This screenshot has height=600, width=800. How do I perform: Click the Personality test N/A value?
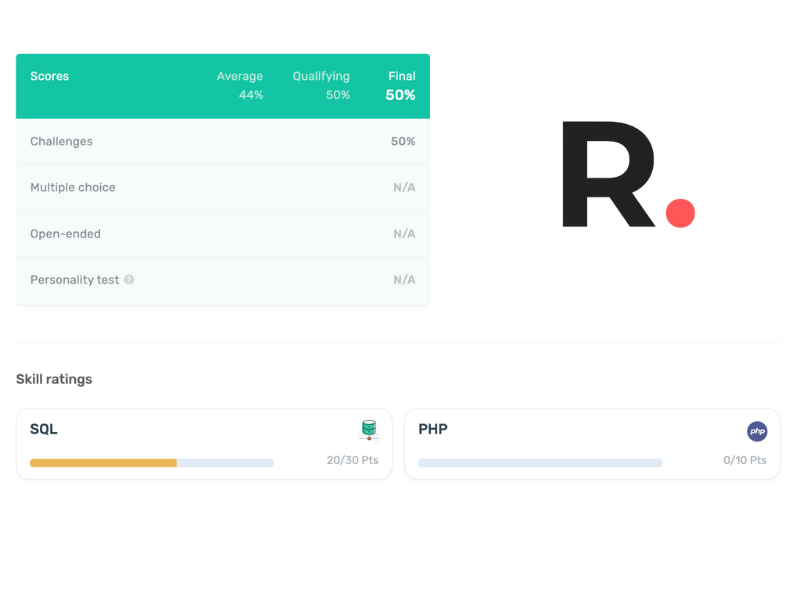pos(404,280)
